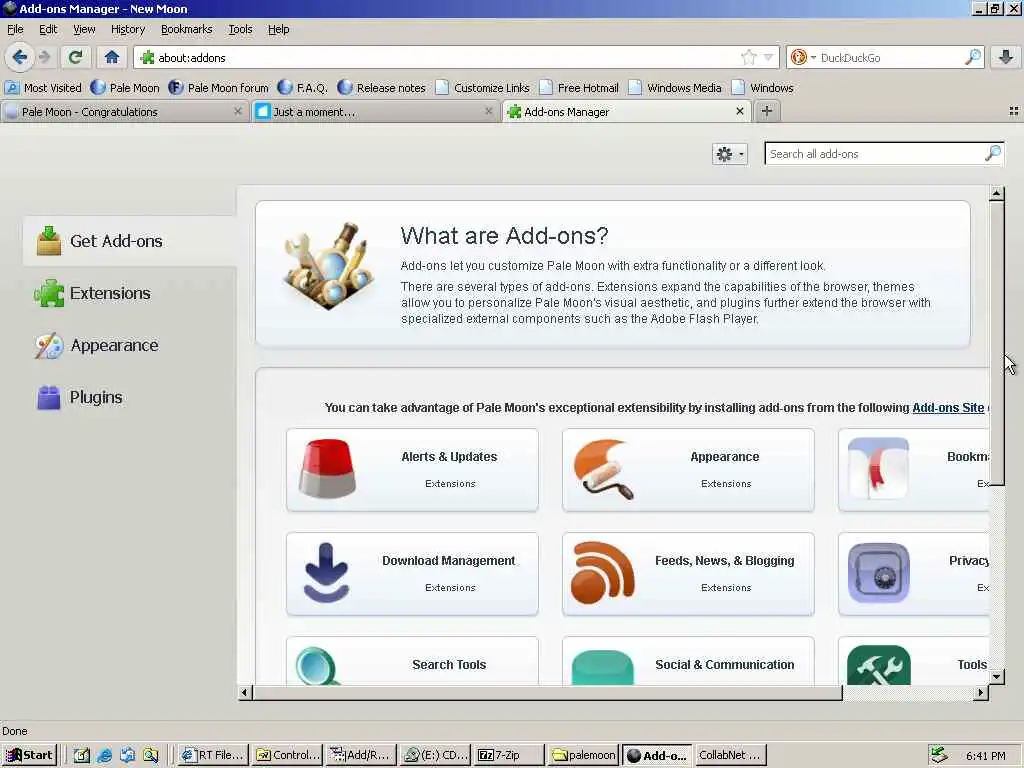Image resolution: width=1024 pixels, height=768 pixels.
Task: Open the Bookmarks menu
Action: 186,29
